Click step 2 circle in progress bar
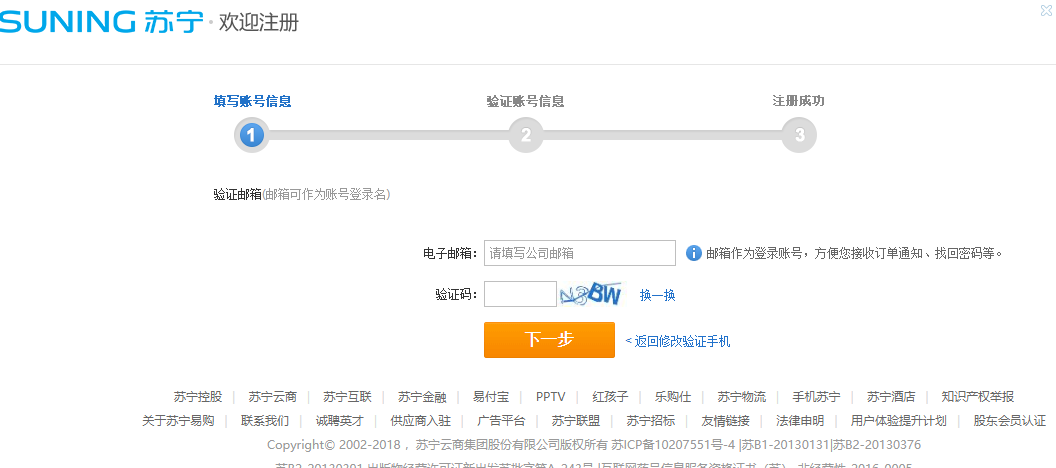This screenshot has width=1056, height=468. [x=525, y=135]
